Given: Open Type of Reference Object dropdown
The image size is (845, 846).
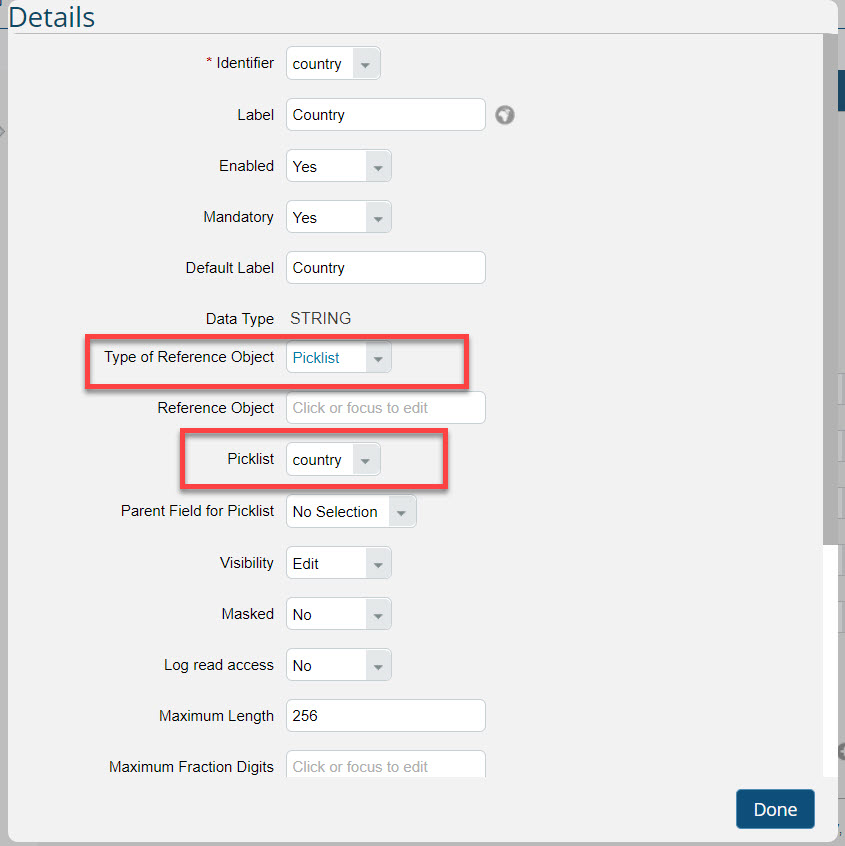Looking at the screenshot, I should tap(338, 357).
